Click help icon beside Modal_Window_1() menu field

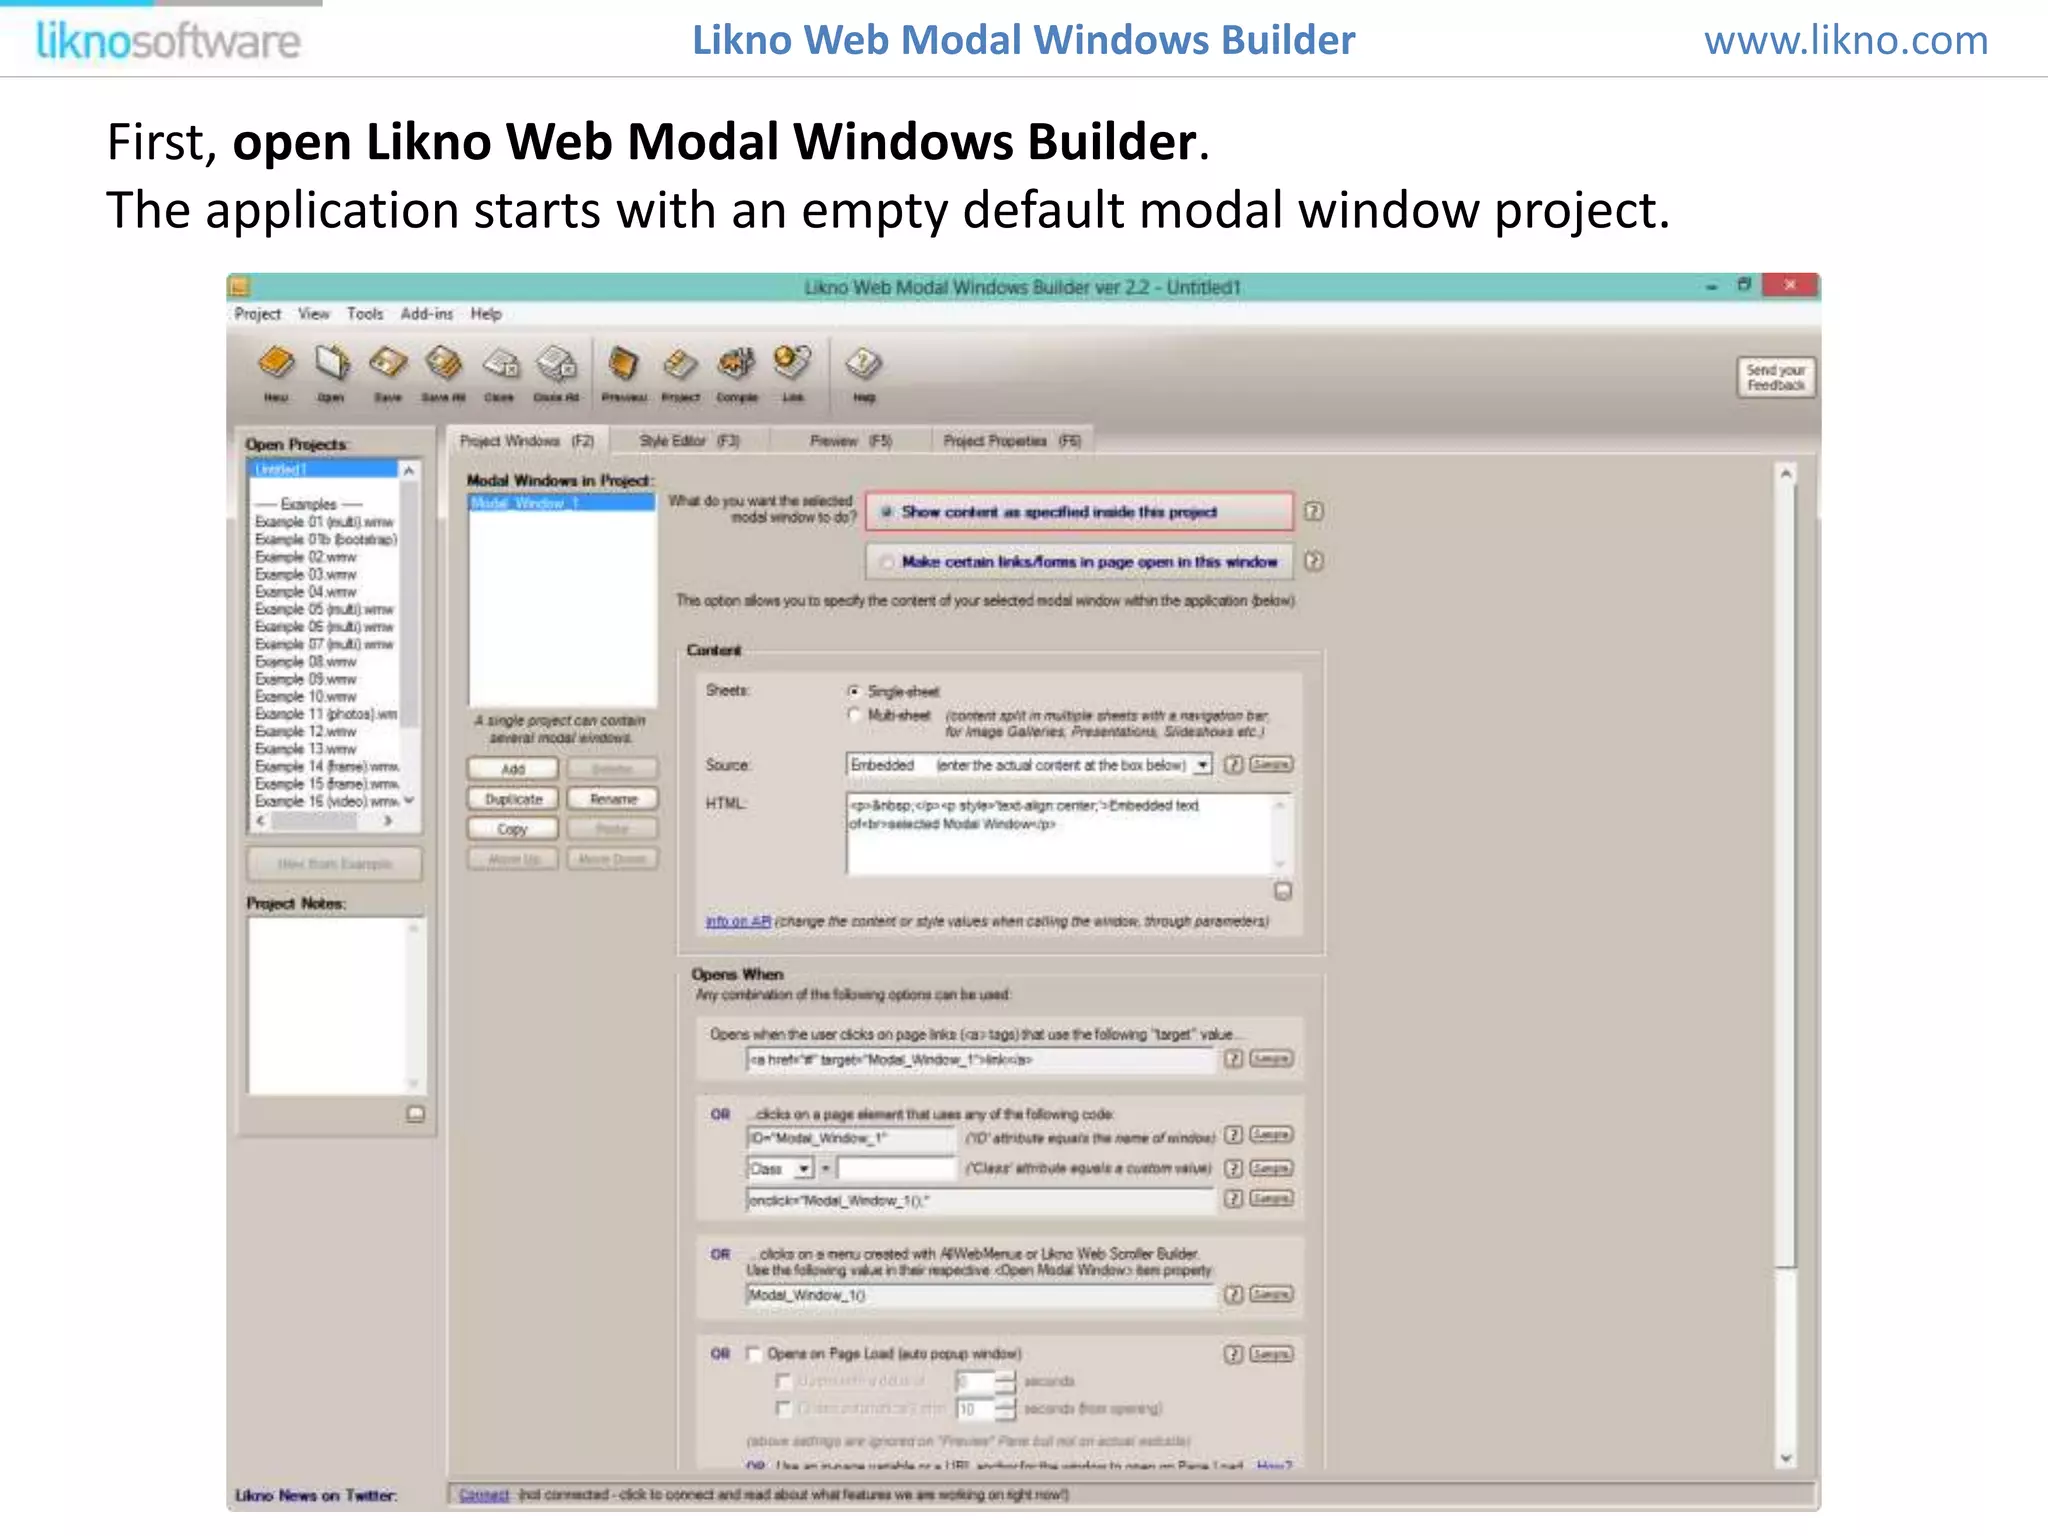(1234, 1295)
